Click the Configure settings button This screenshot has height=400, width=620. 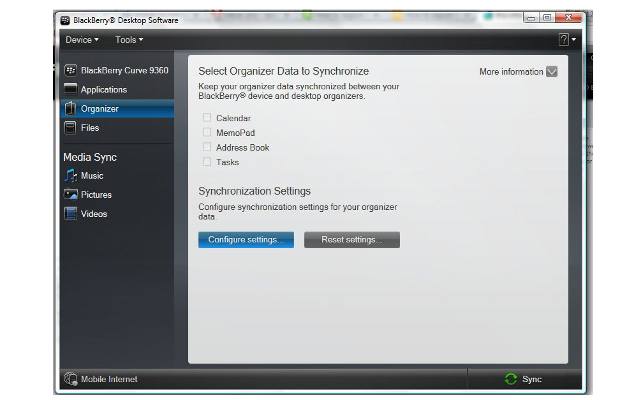(246, 240)
